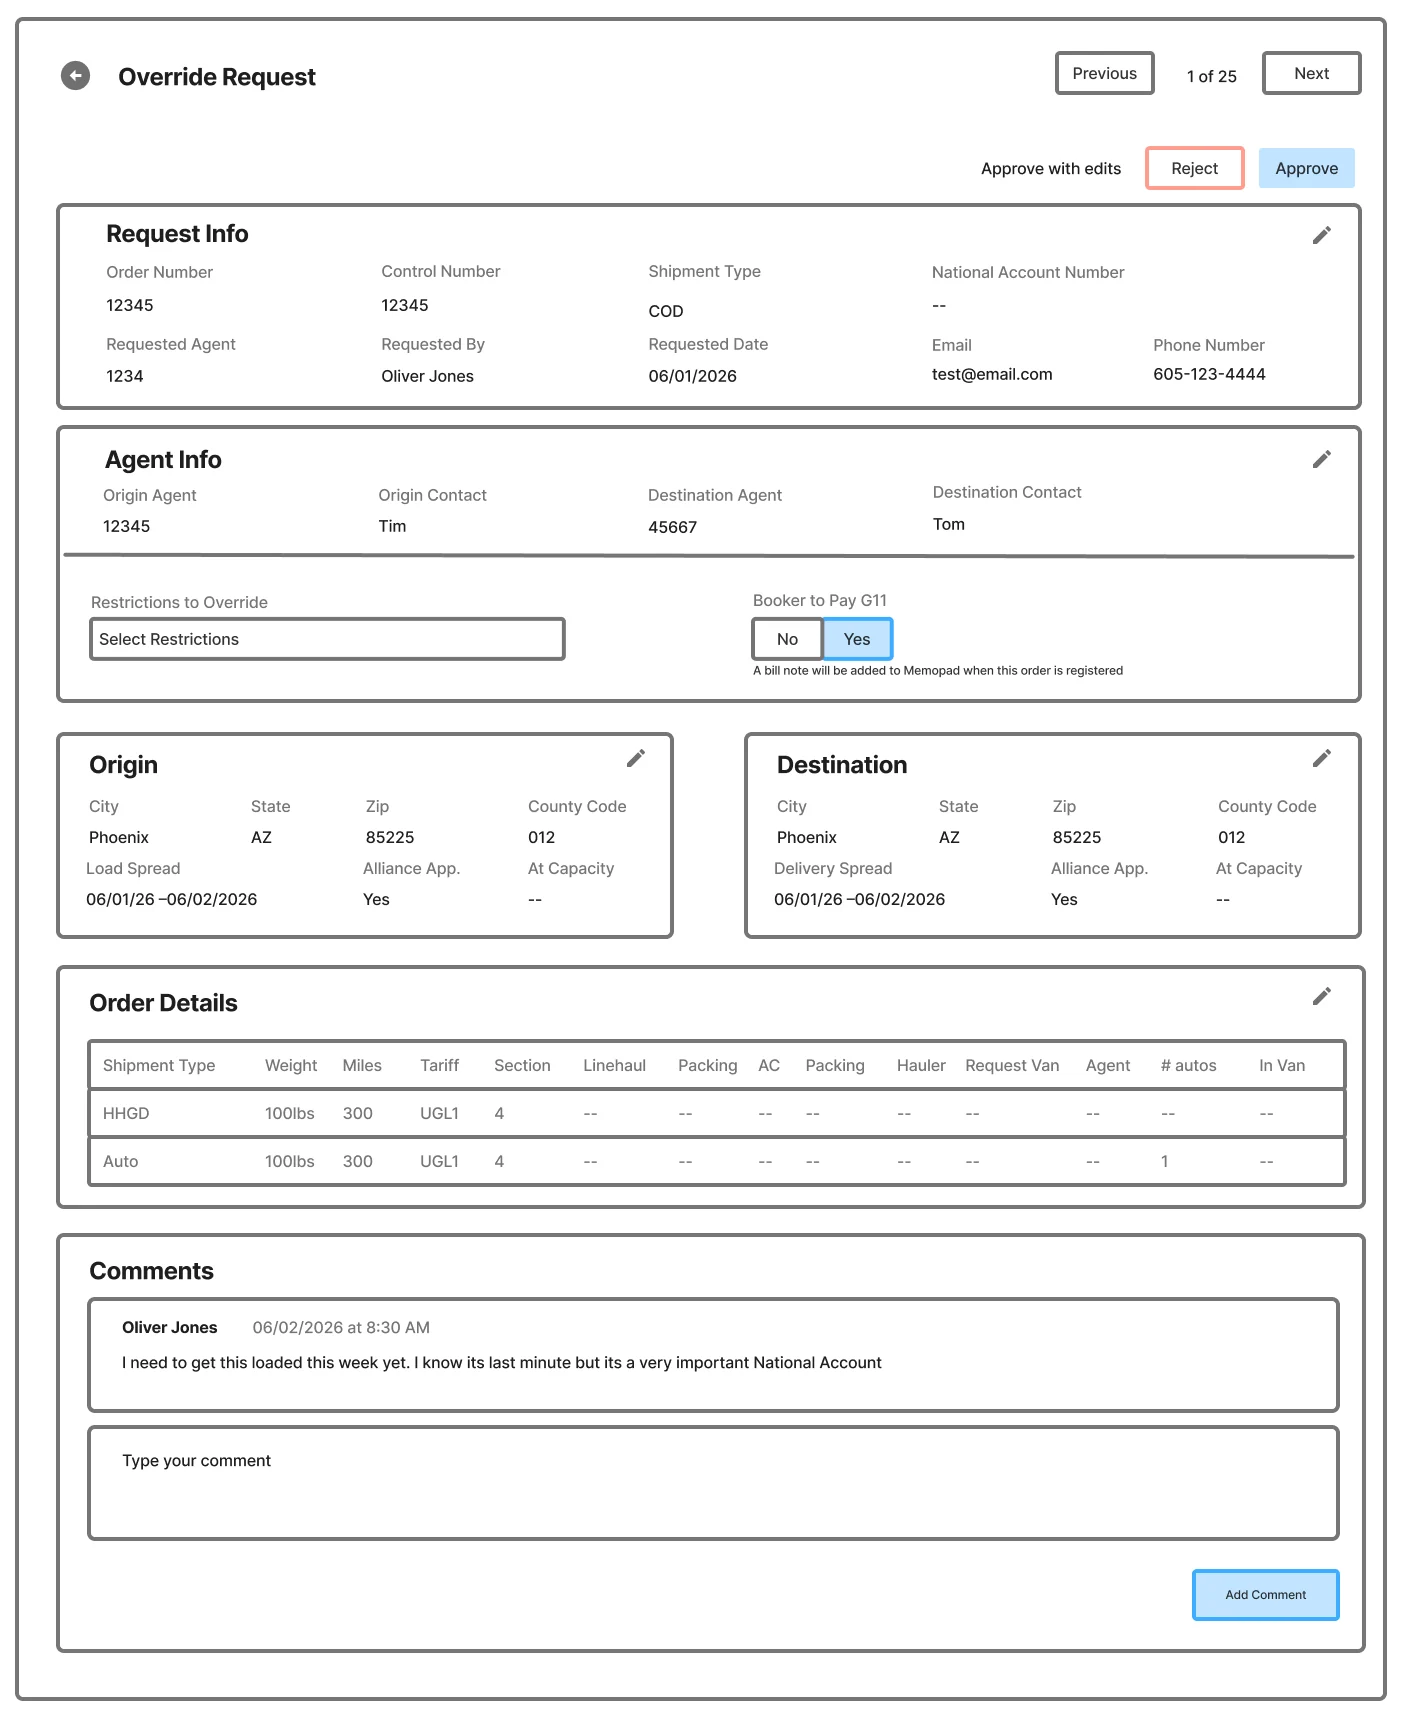Click the back arrow beside Override Request
The image size is (1410, 1720).
coord(75,75)
